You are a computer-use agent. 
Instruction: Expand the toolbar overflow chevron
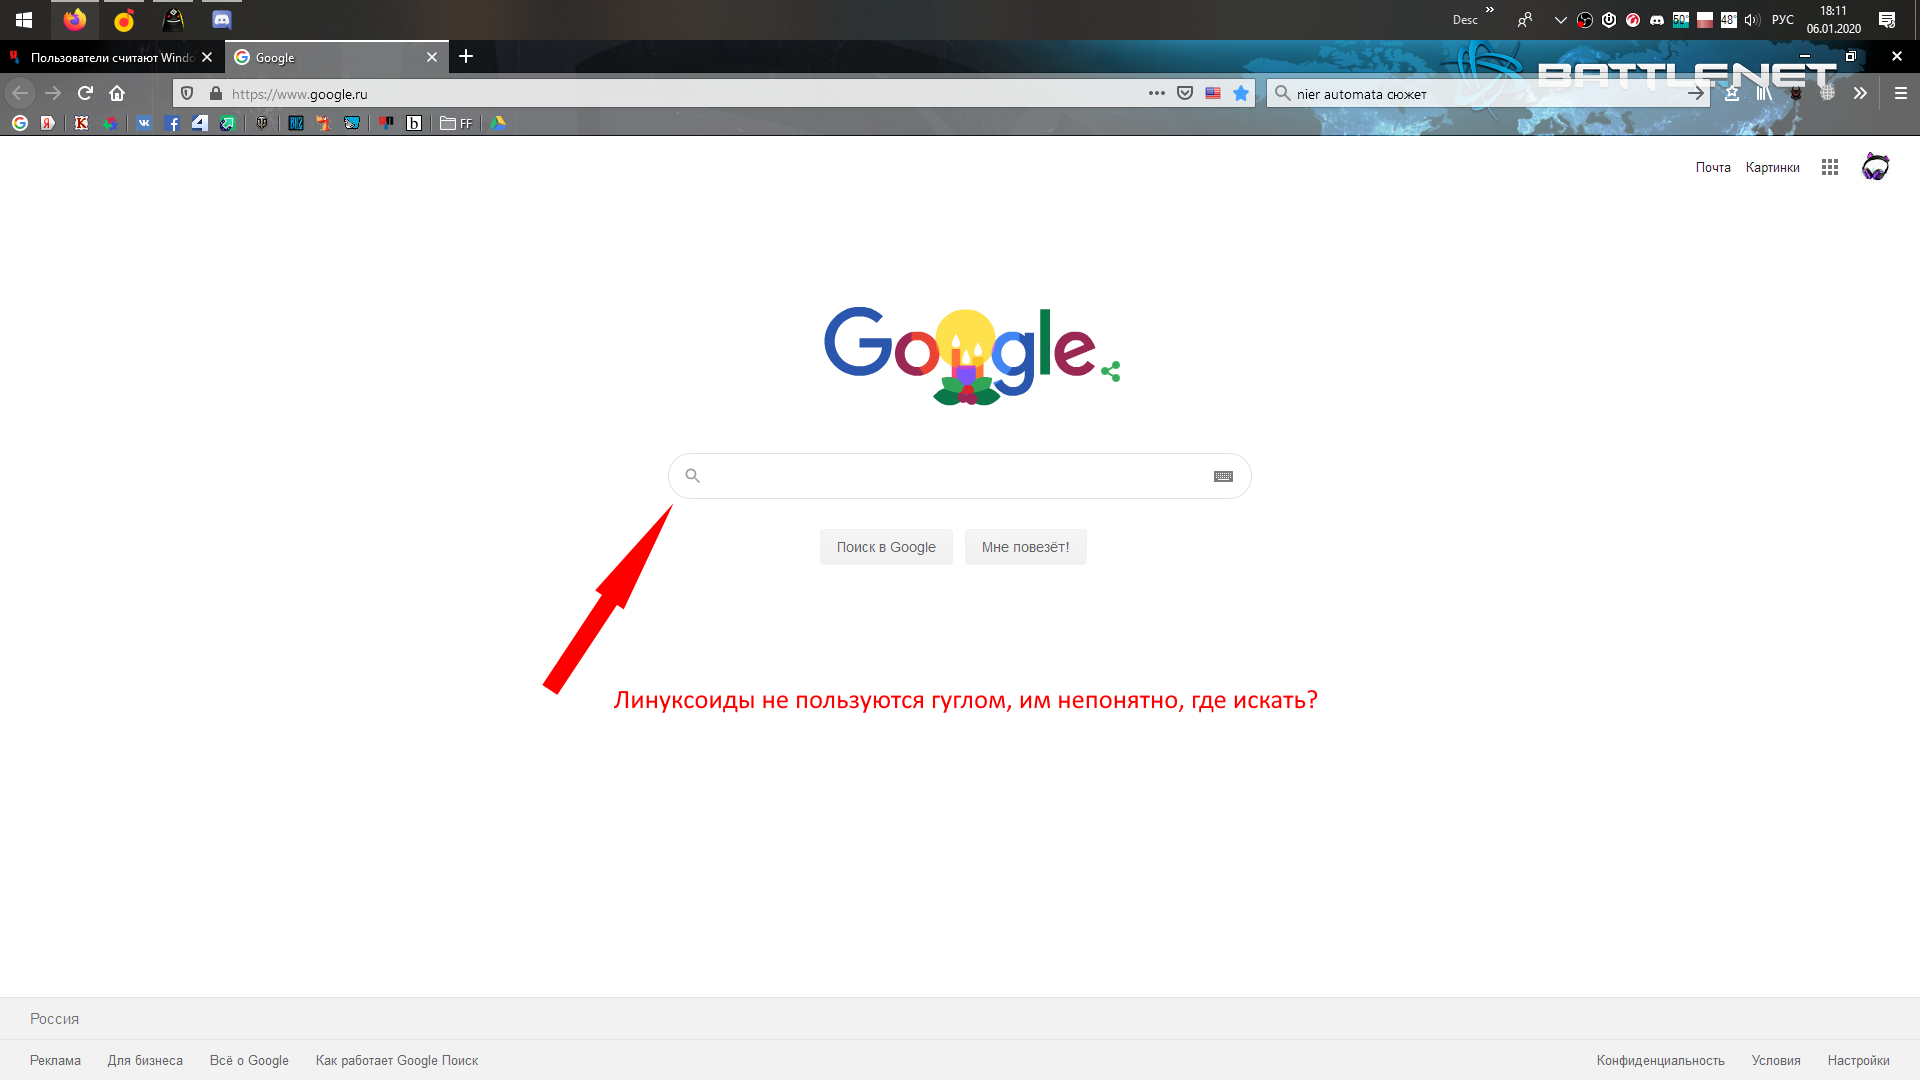tap(1860, 93)
